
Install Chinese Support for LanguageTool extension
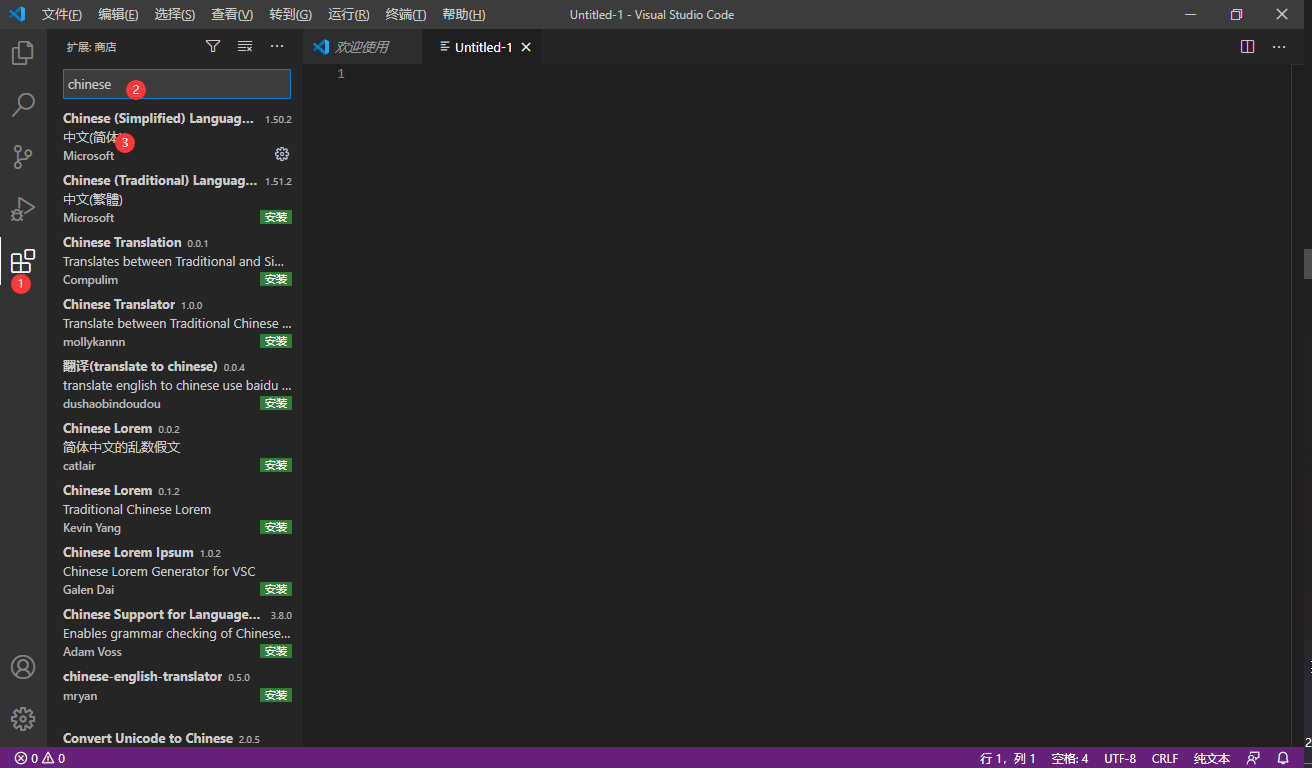coord(276,651)
